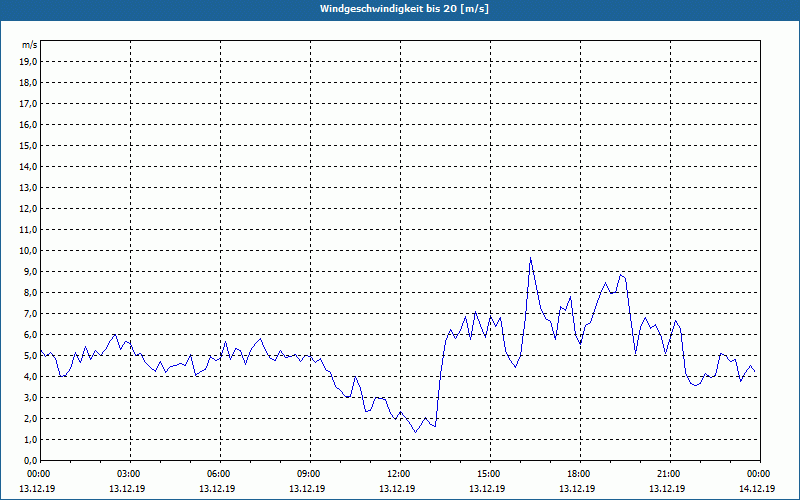Select the 5,0 y-axis value
Screen dimensions: 800x500
pyautogui.click(x=30, y=356)
